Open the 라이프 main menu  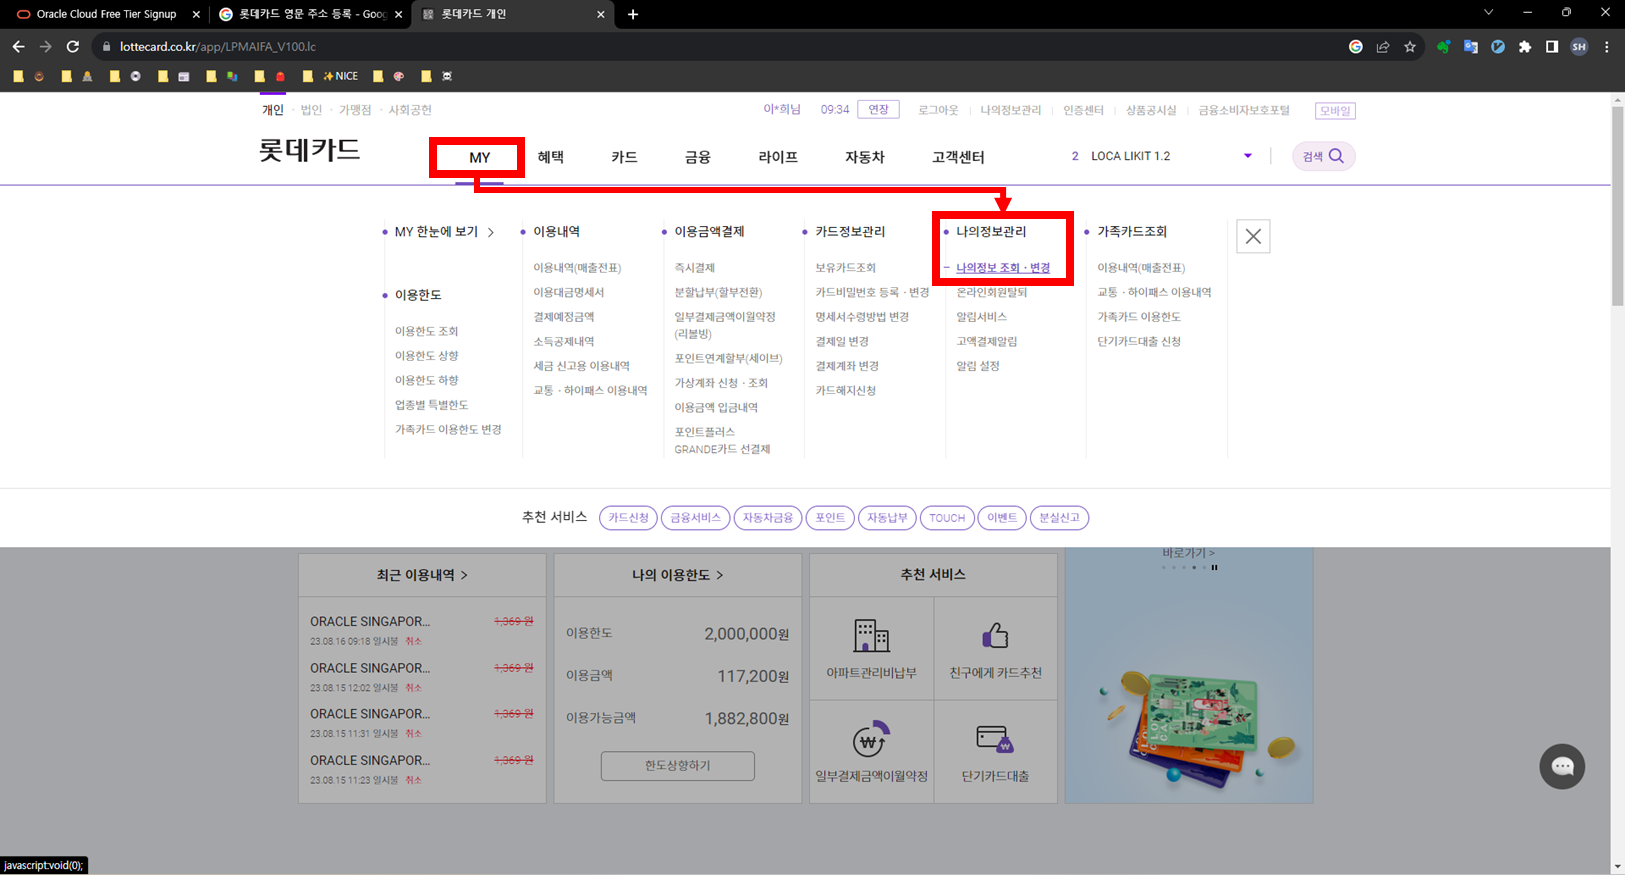778,157
